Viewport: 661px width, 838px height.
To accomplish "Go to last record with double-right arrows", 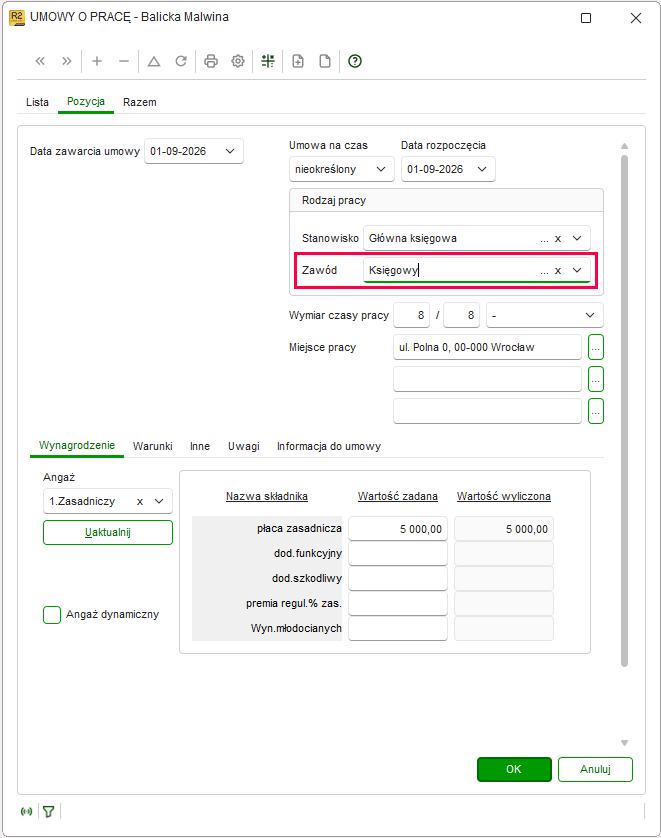I will 67,61.
